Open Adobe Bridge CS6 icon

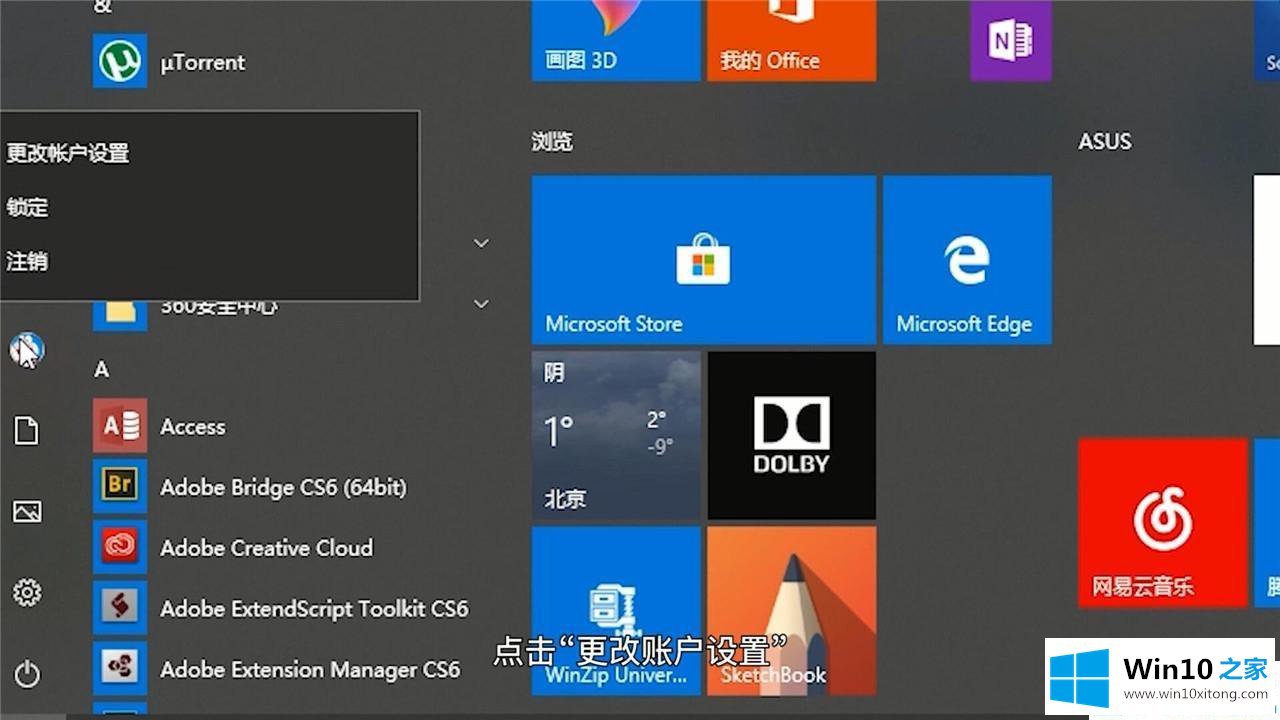(x=120, y=487)
